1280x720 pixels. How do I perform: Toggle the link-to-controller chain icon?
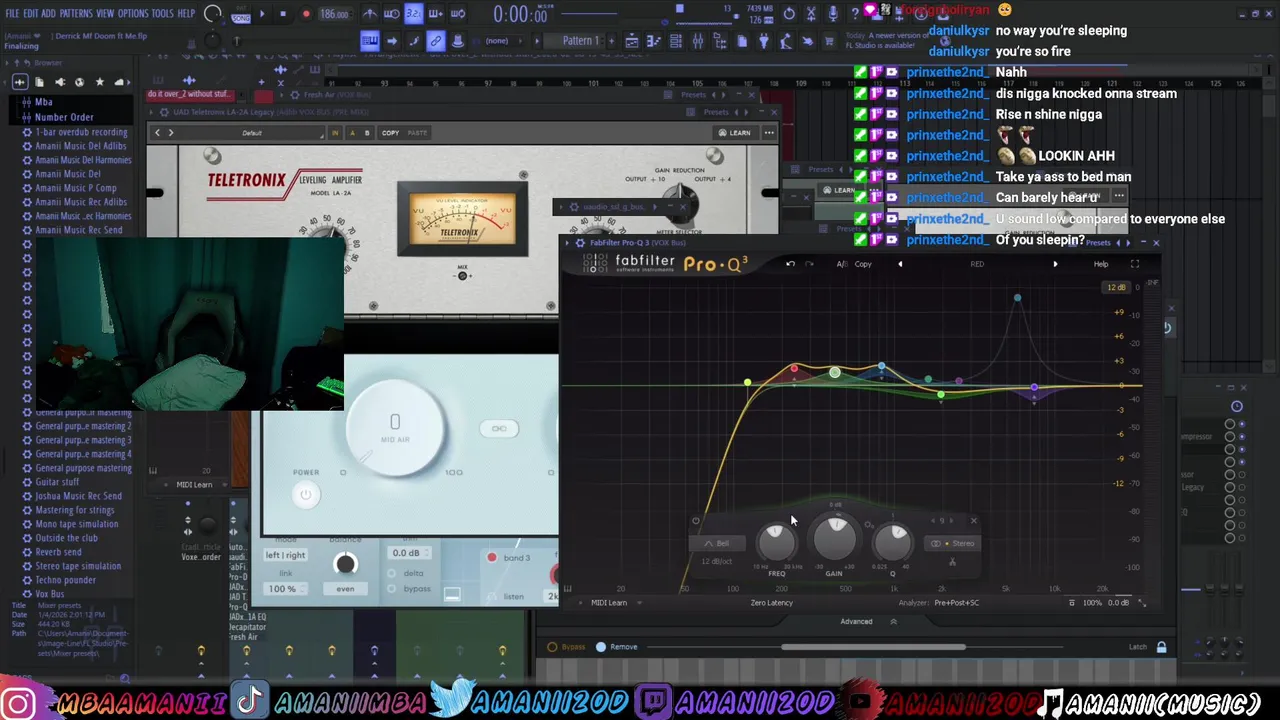(435, 41)
